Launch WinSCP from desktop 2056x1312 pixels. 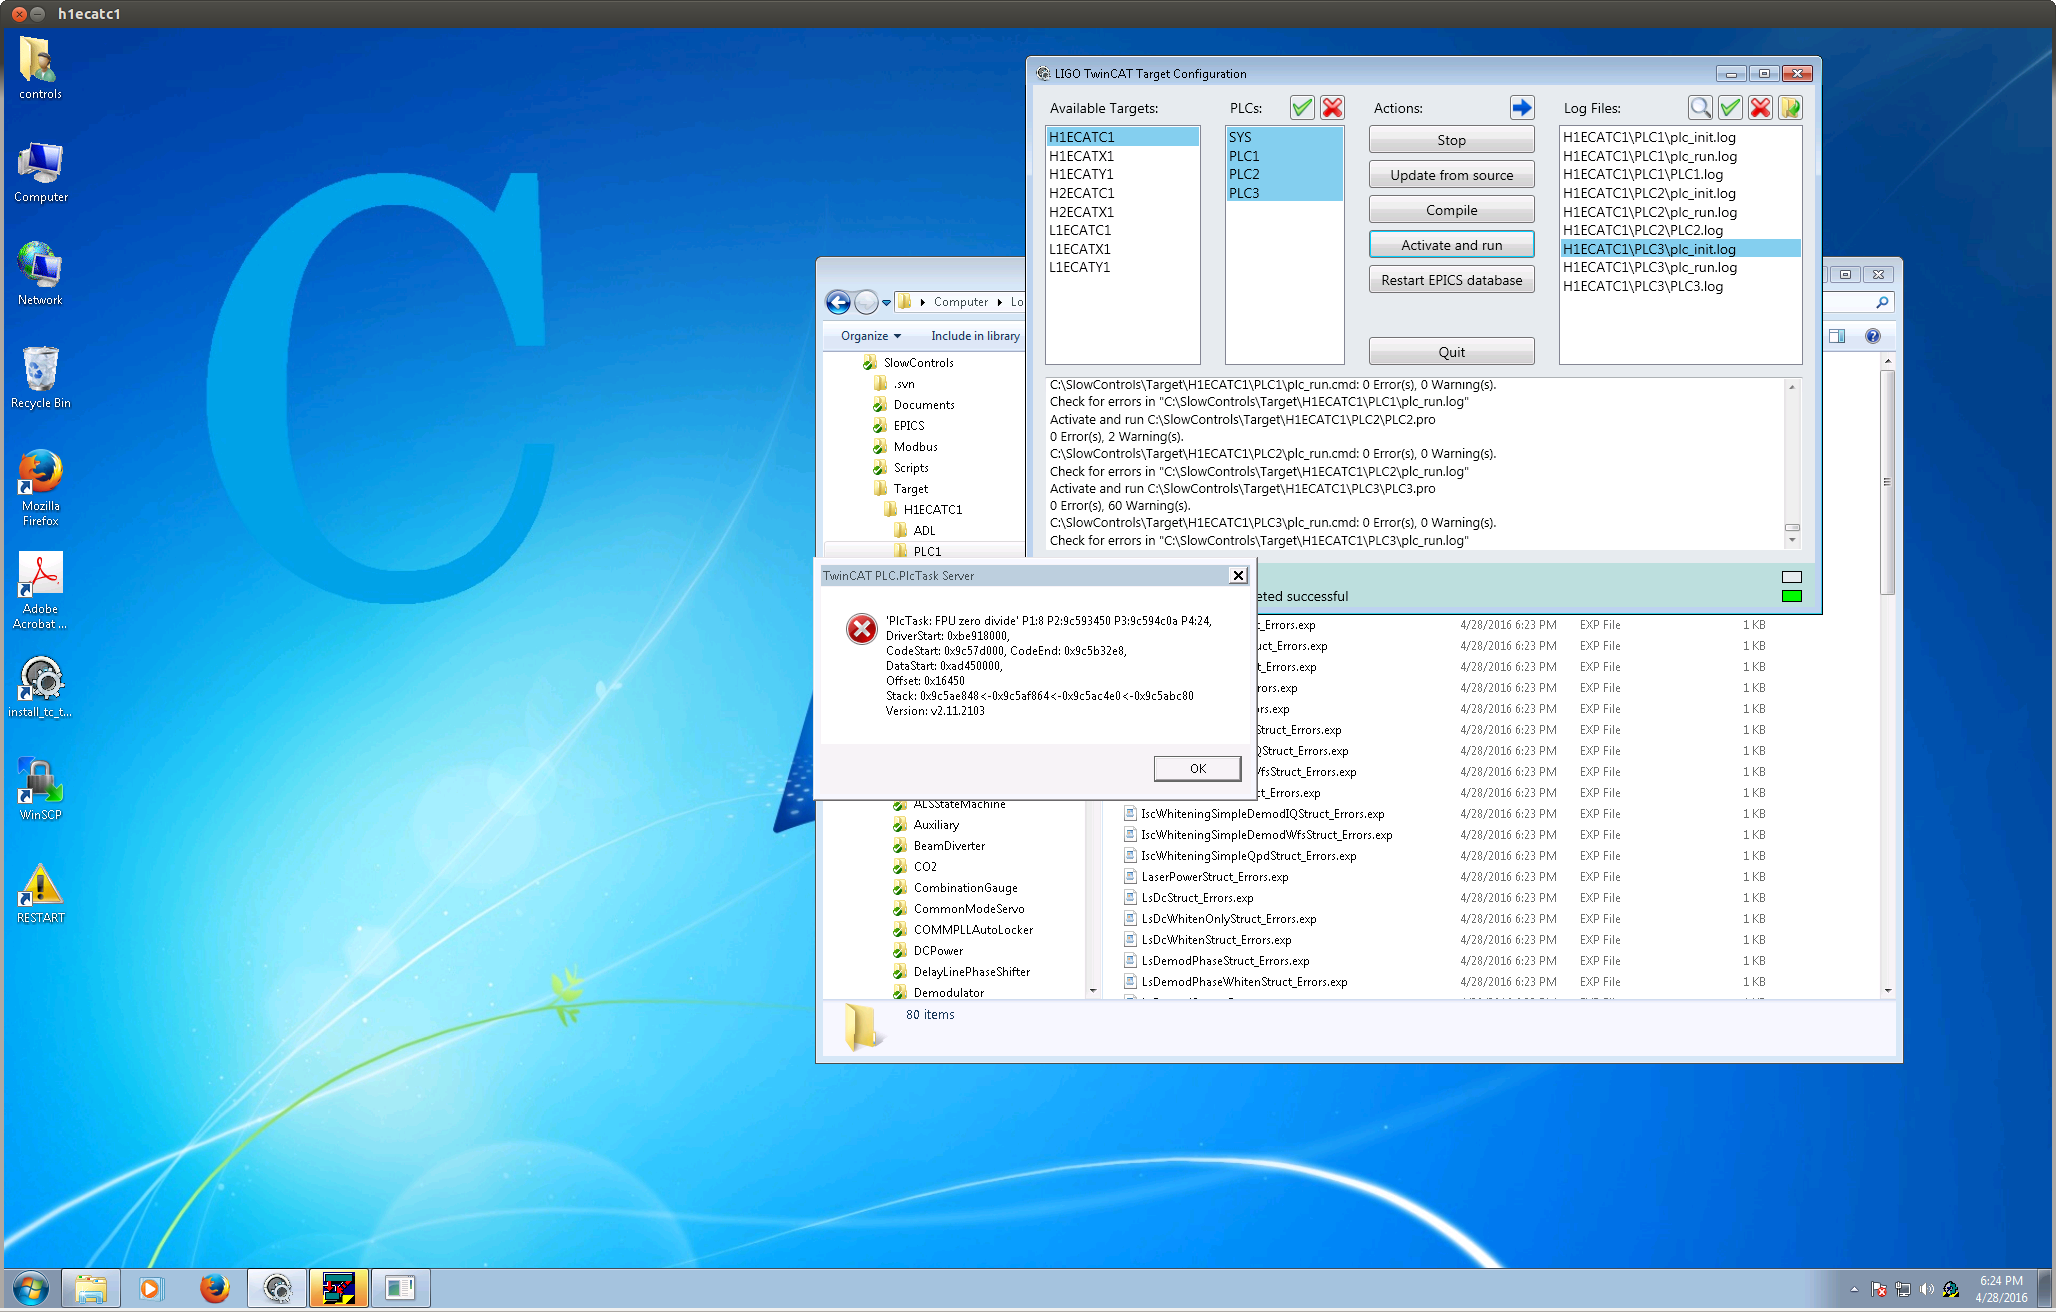(x=40, y=790)
